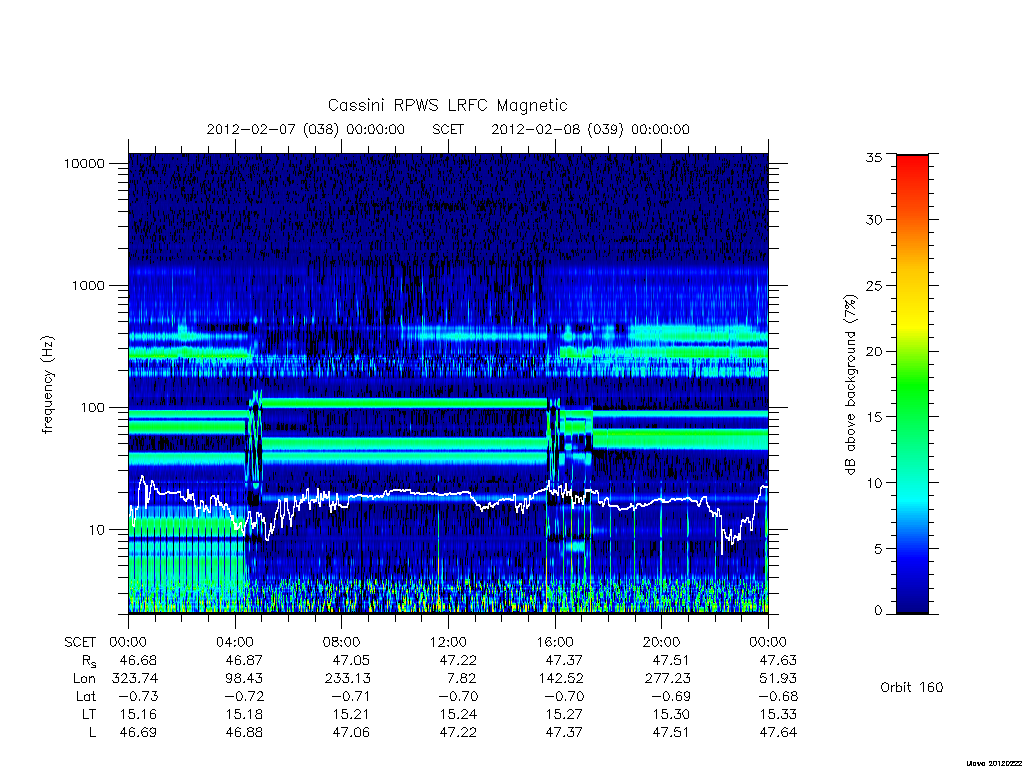Click the Rs value 47.63
1024x768 pixels.
778,661
